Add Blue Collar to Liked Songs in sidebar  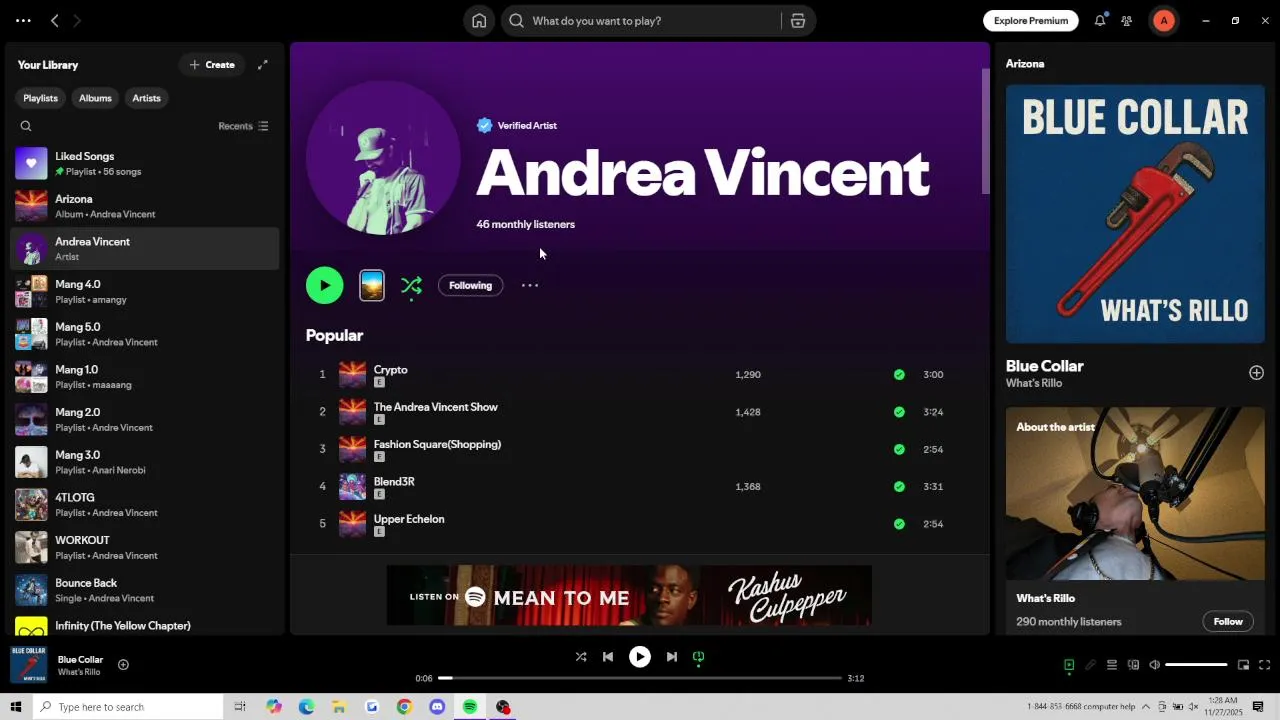click(1256, 373)
